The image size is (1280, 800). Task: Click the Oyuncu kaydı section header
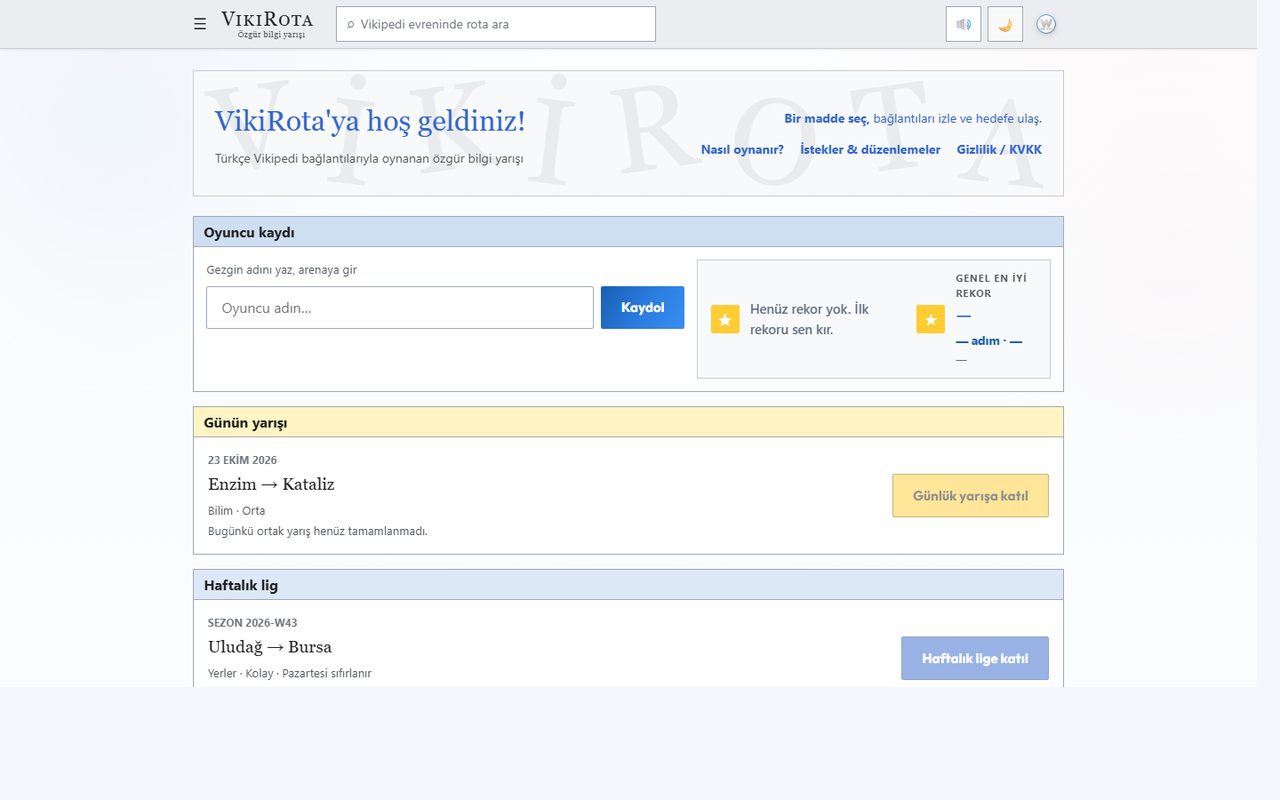(628, 232)
